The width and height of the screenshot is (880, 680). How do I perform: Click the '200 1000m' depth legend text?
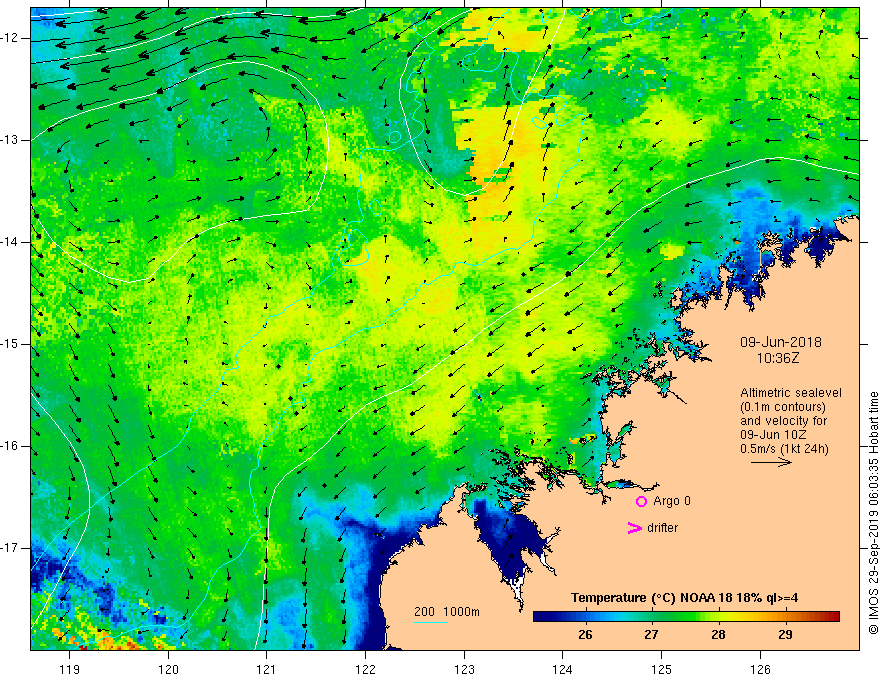[447, 612]
